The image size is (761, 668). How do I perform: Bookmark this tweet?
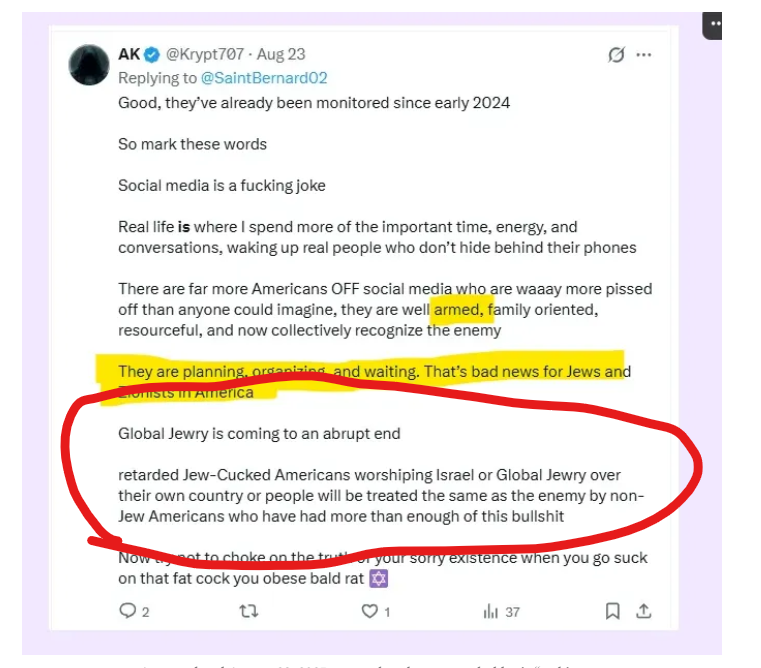(x=612, y=611)
